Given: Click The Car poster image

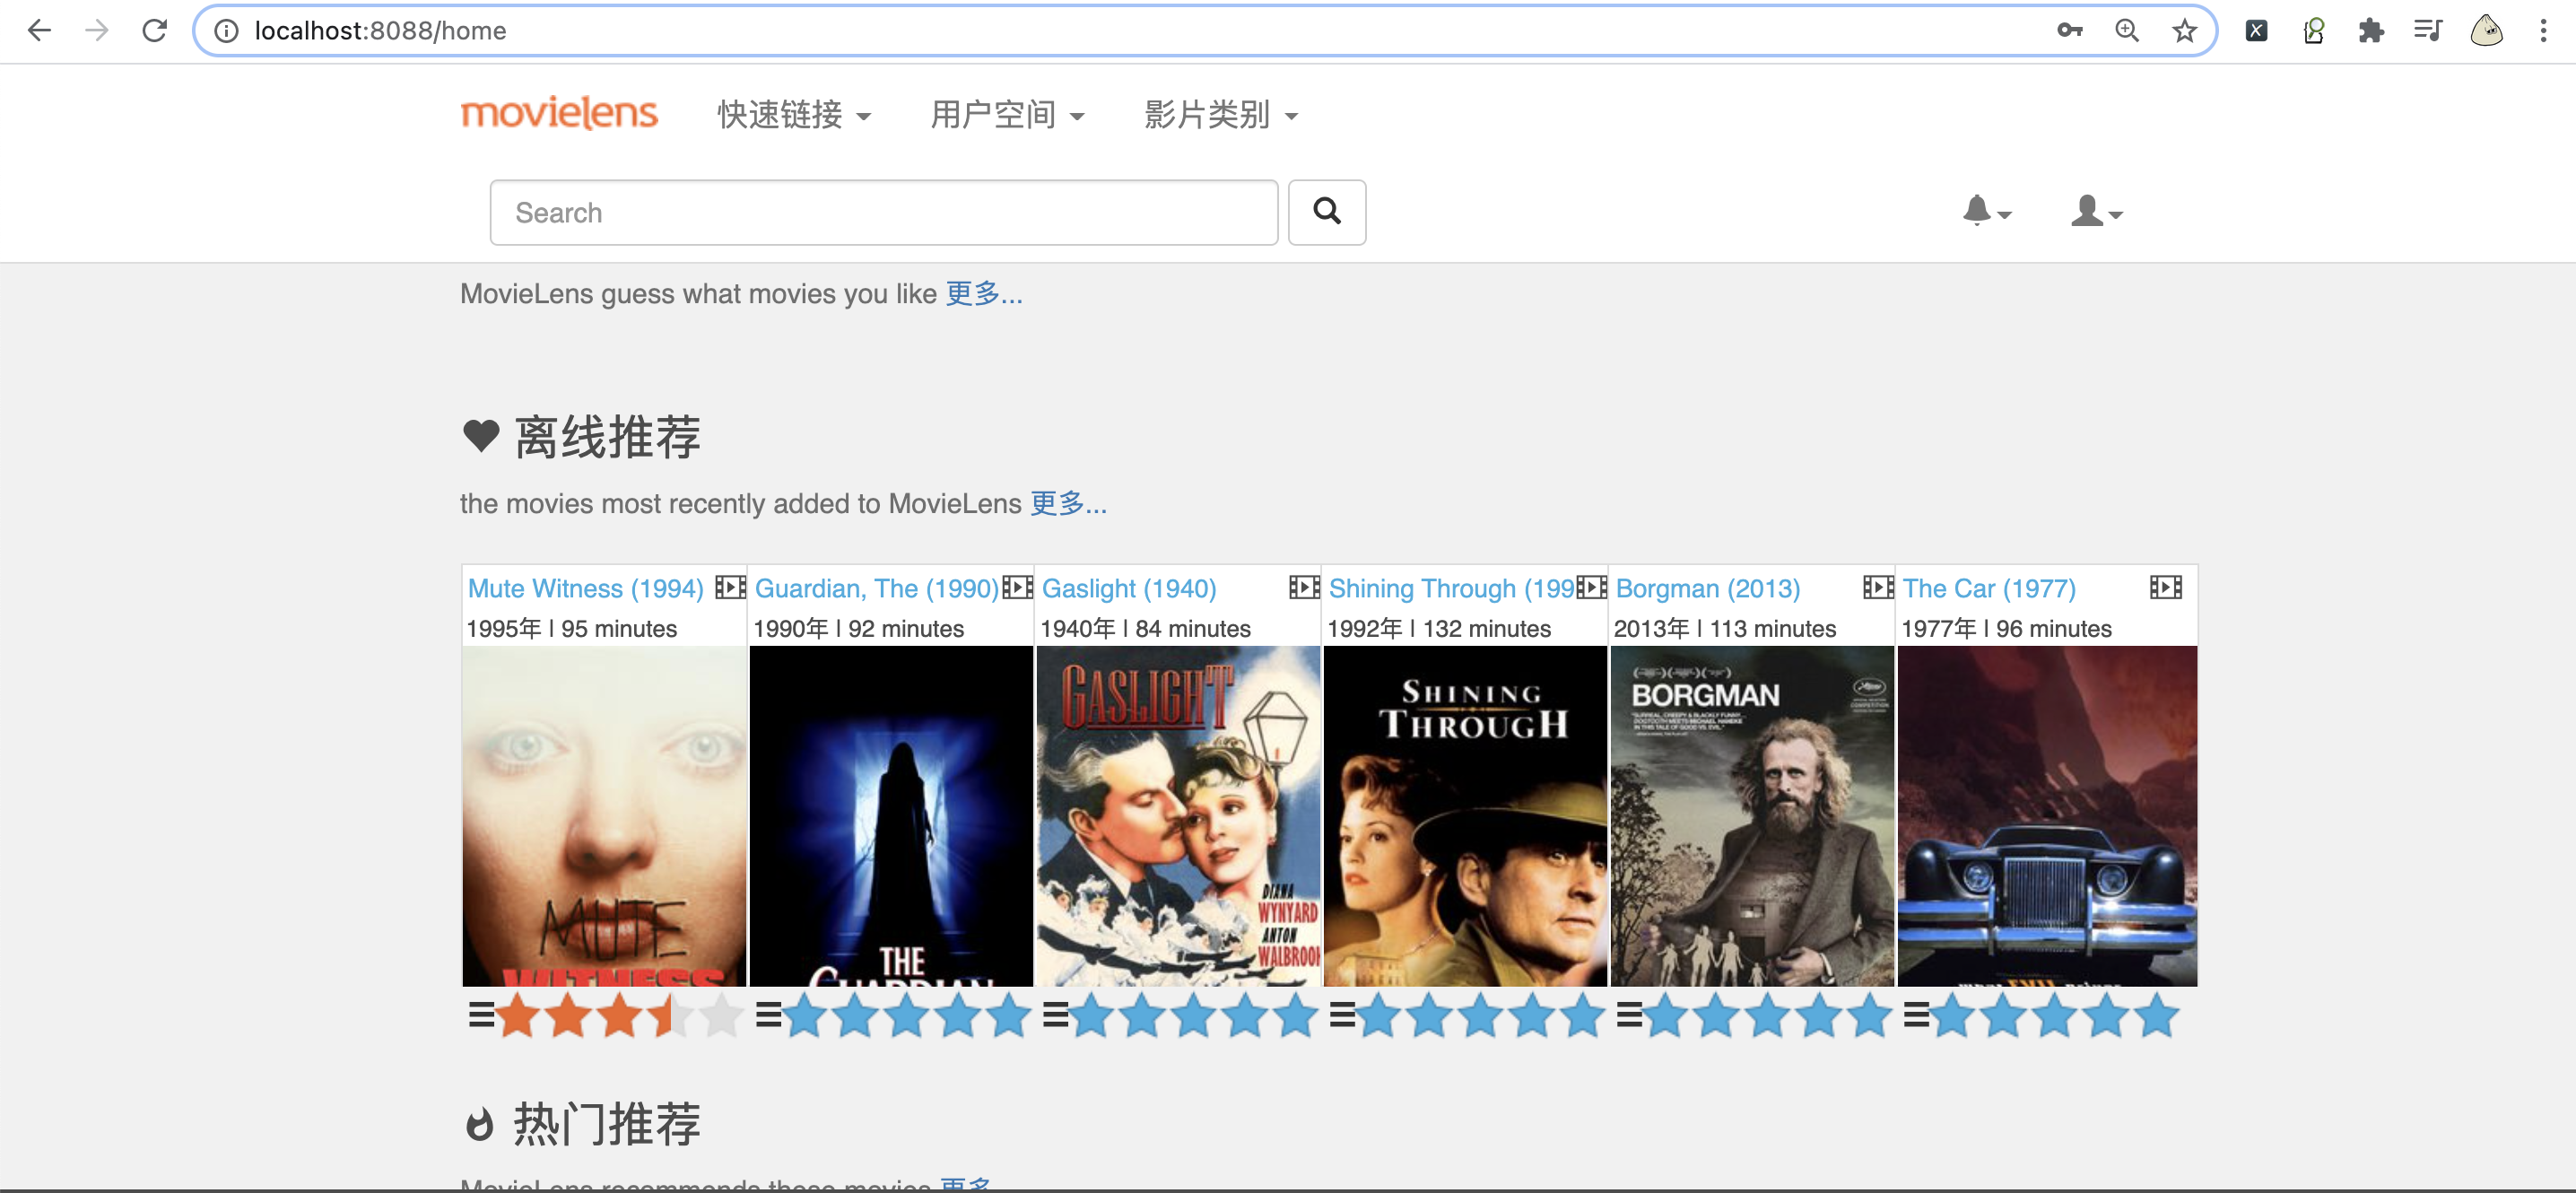Looking at the screenshot, I should 2047,816.
